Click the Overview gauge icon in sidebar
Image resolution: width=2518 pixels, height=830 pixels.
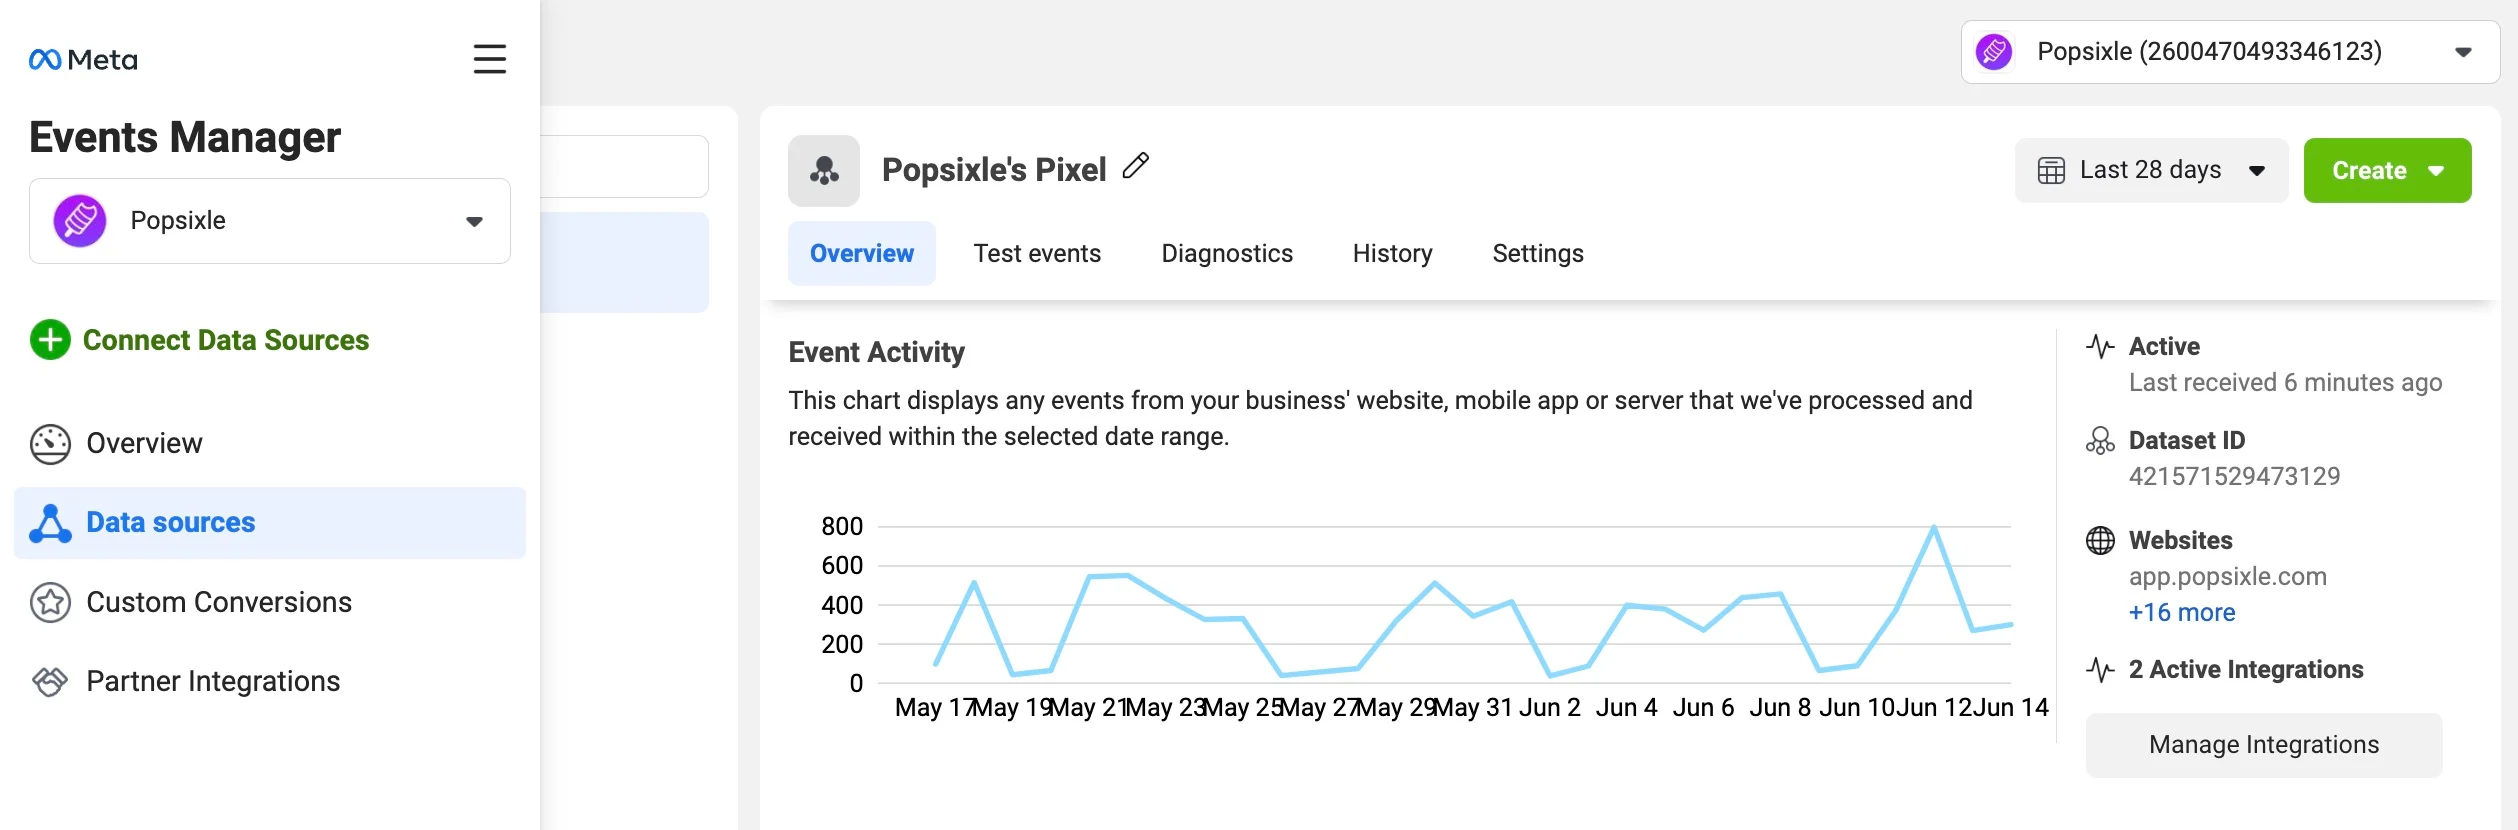50,444
